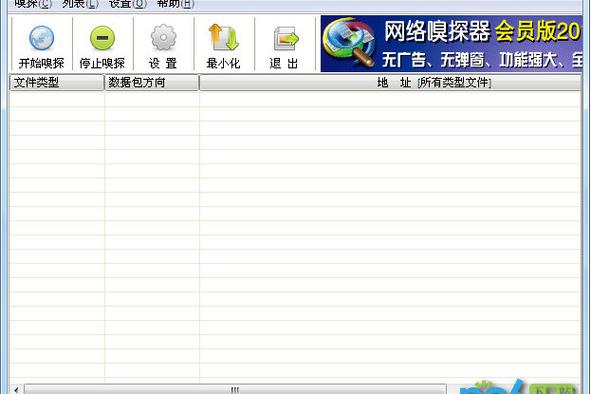
Task: Sort by the 文件类型 column header
Action: tap(57, 83)
